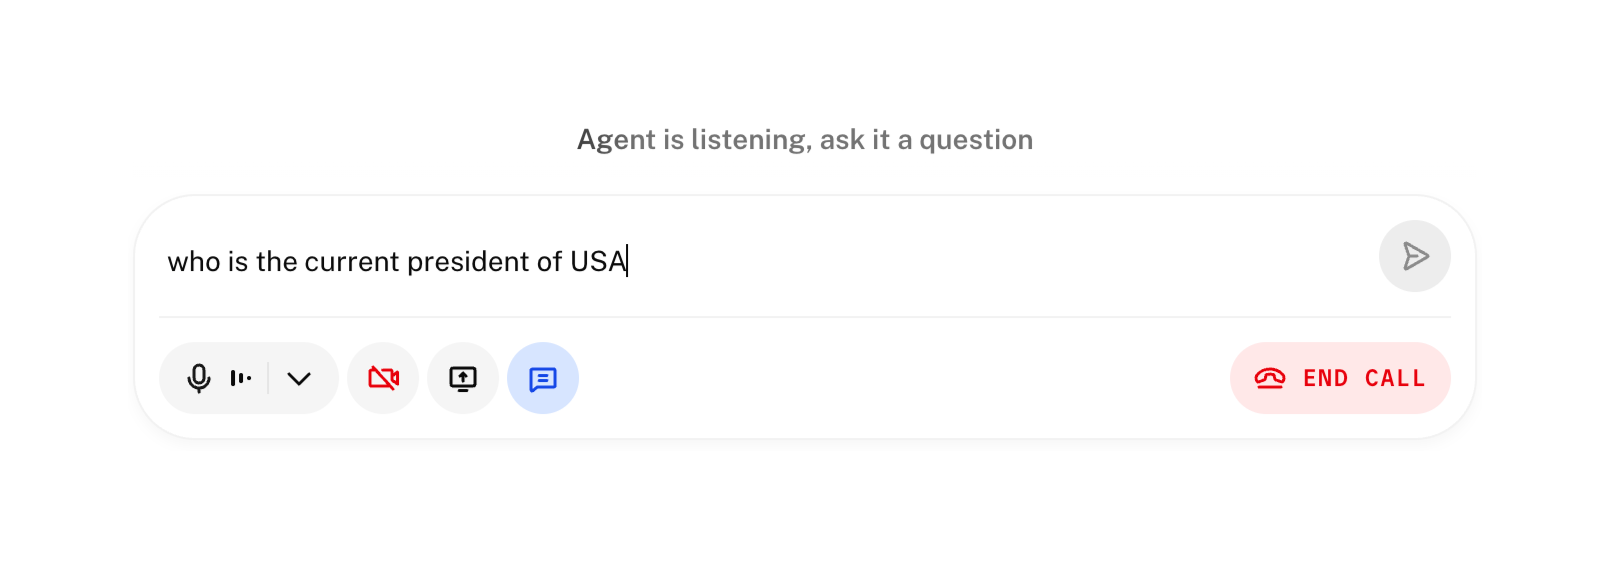Place cursor after "USA" in the message

pos(627,261)
